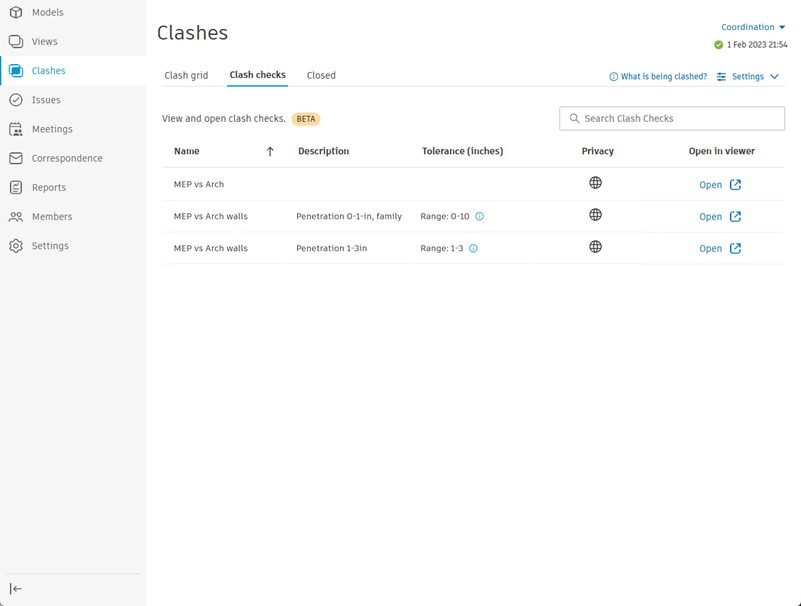Image resolution: width=801 pixels, height=606 pixels.
Task: Click the Name column header
Action: (x=186, y=151)
